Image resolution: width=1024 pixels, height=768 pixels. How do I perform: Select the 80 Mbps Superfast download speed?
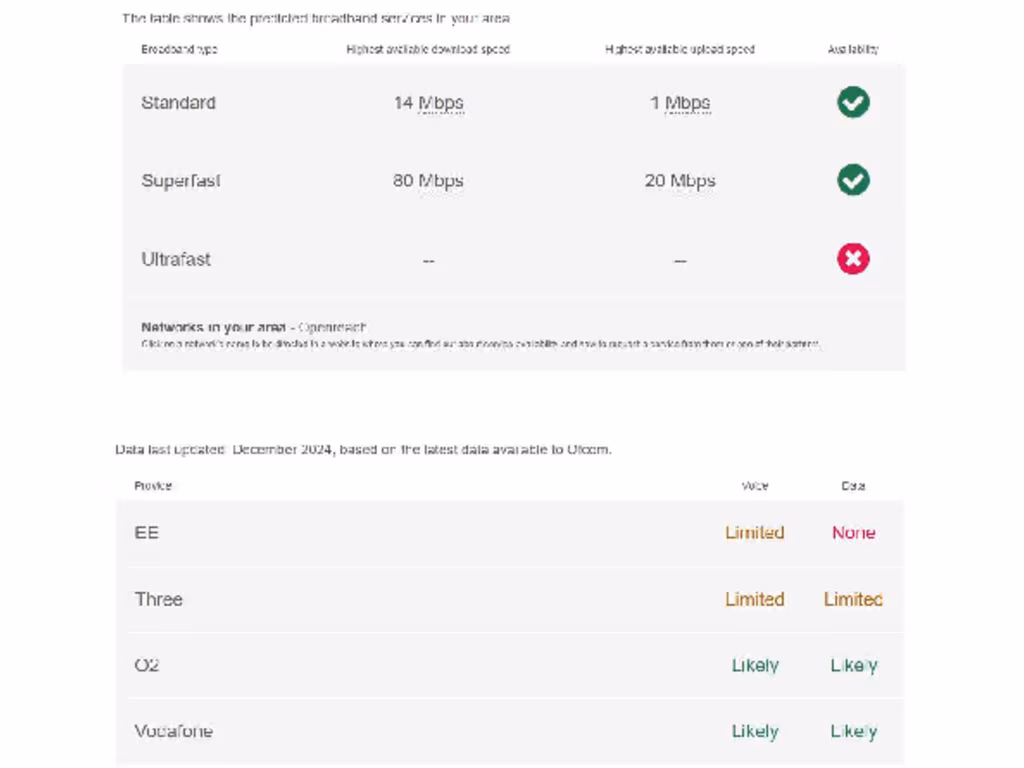[x=428, y=181]
